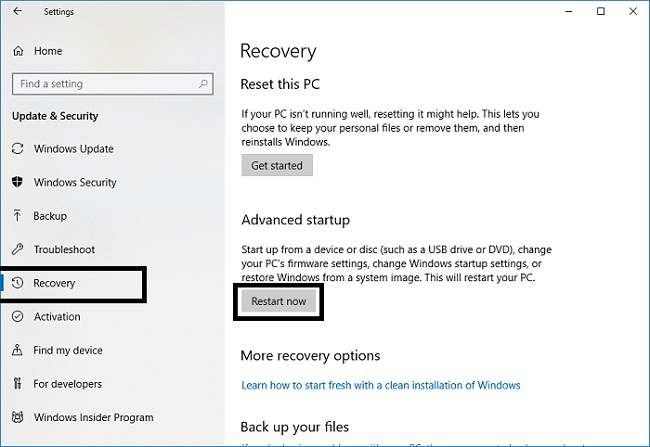Select Troubleshoot from the sidebar
Screen dimensions: 650x447
(64, 249)
